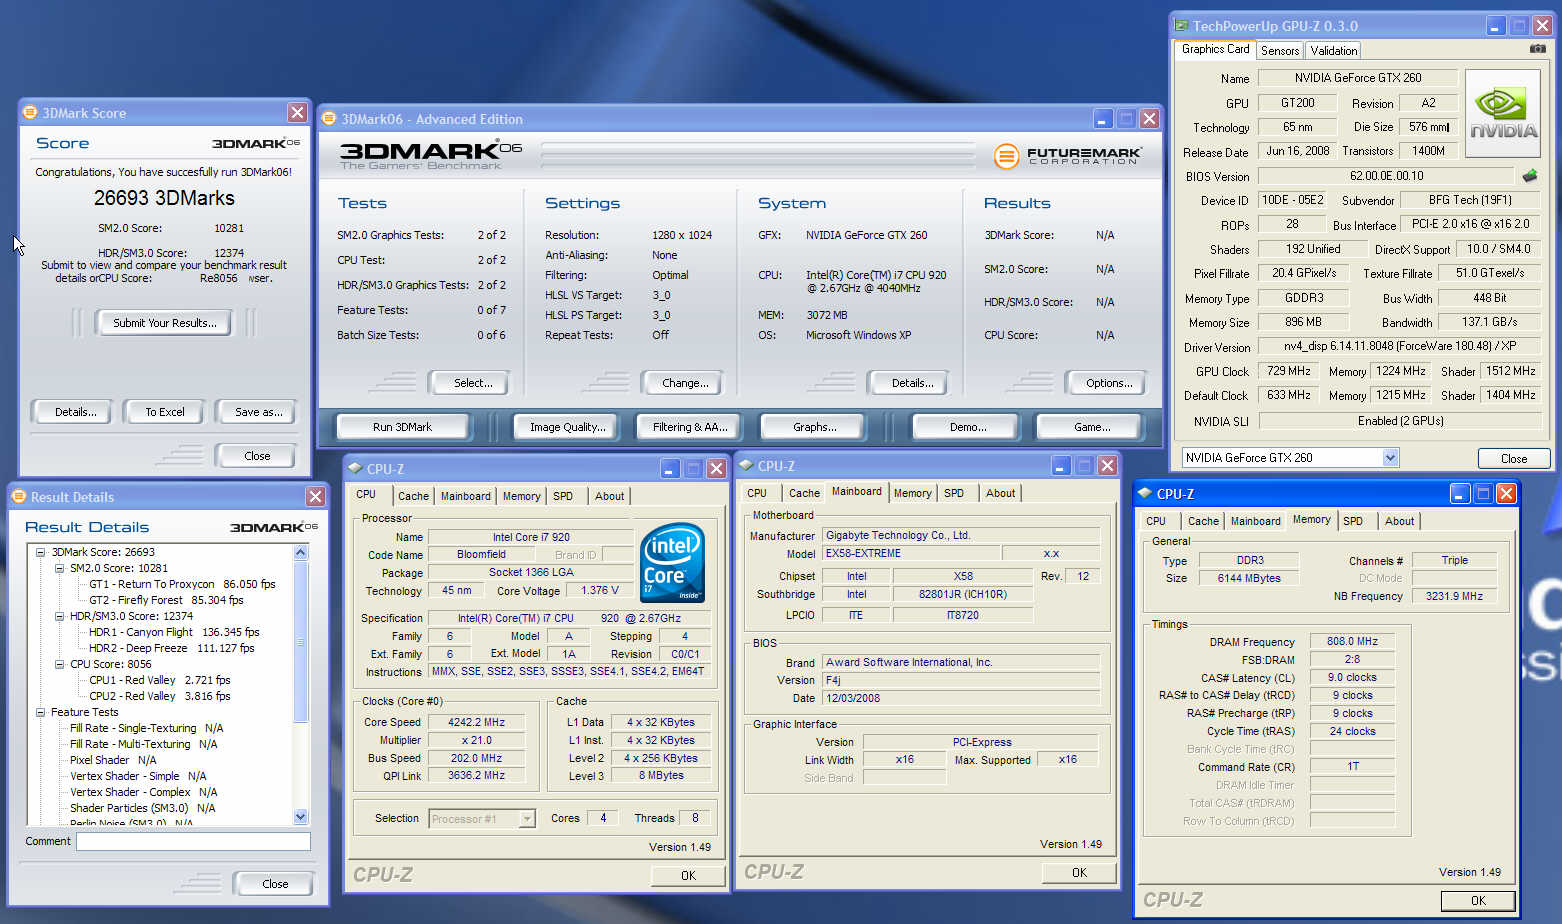Open Cache tab in the CPU-Z Processor window
The image size is (1562, 924).
pos(413,496)
